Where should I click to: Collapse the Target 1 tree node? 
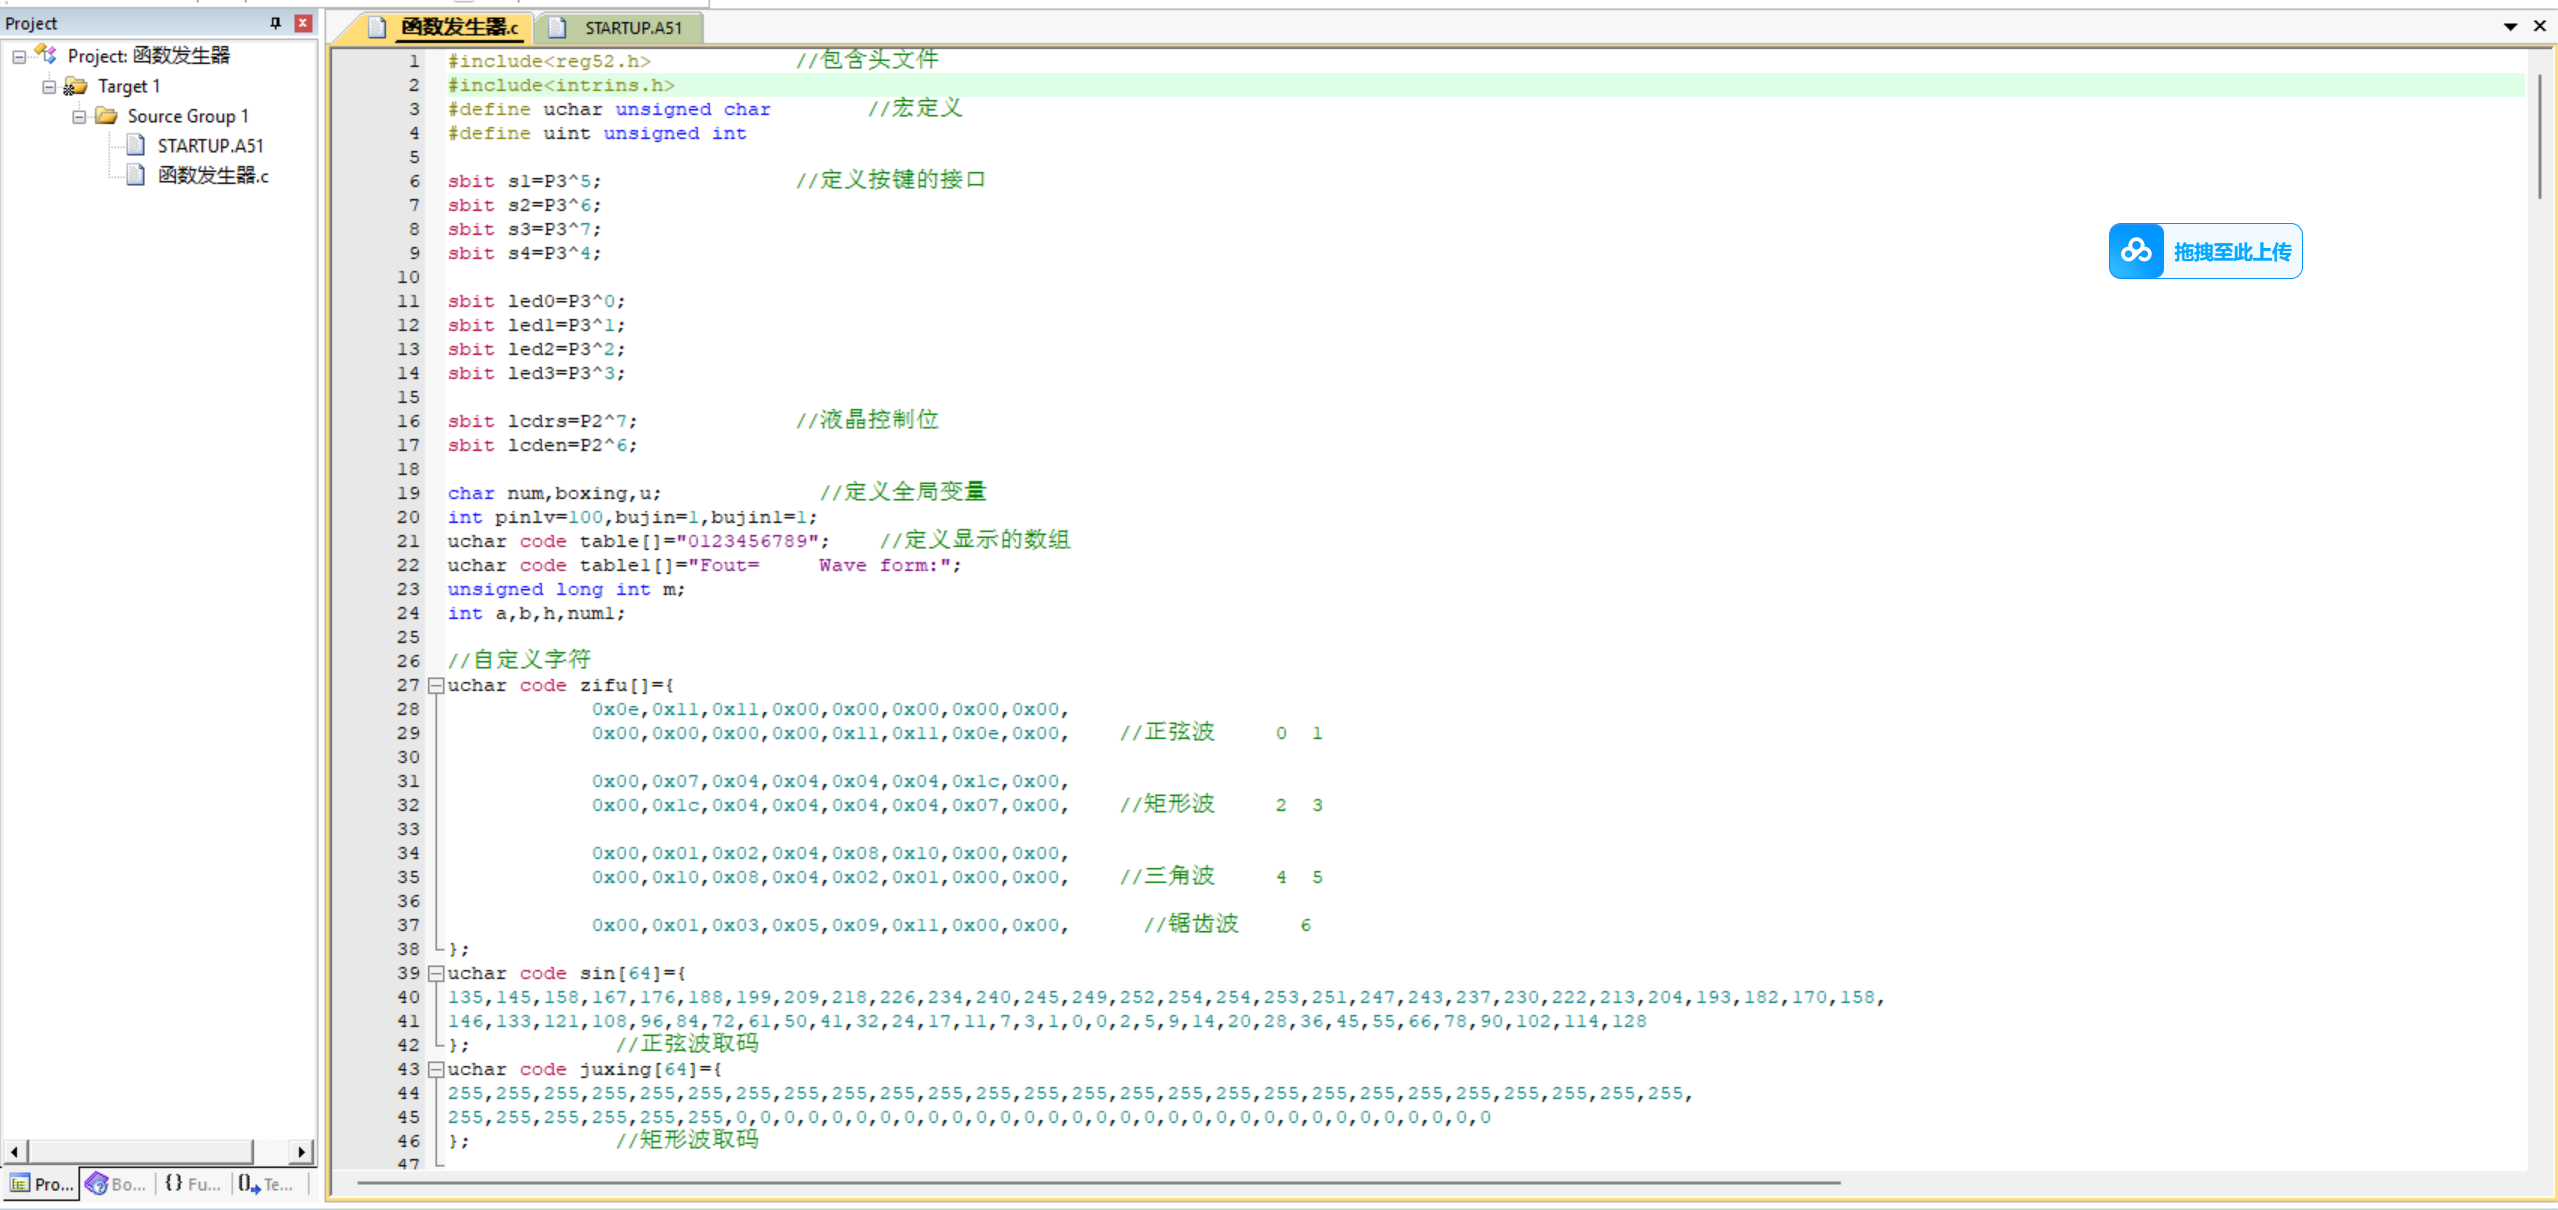click(x=49, y=86)
